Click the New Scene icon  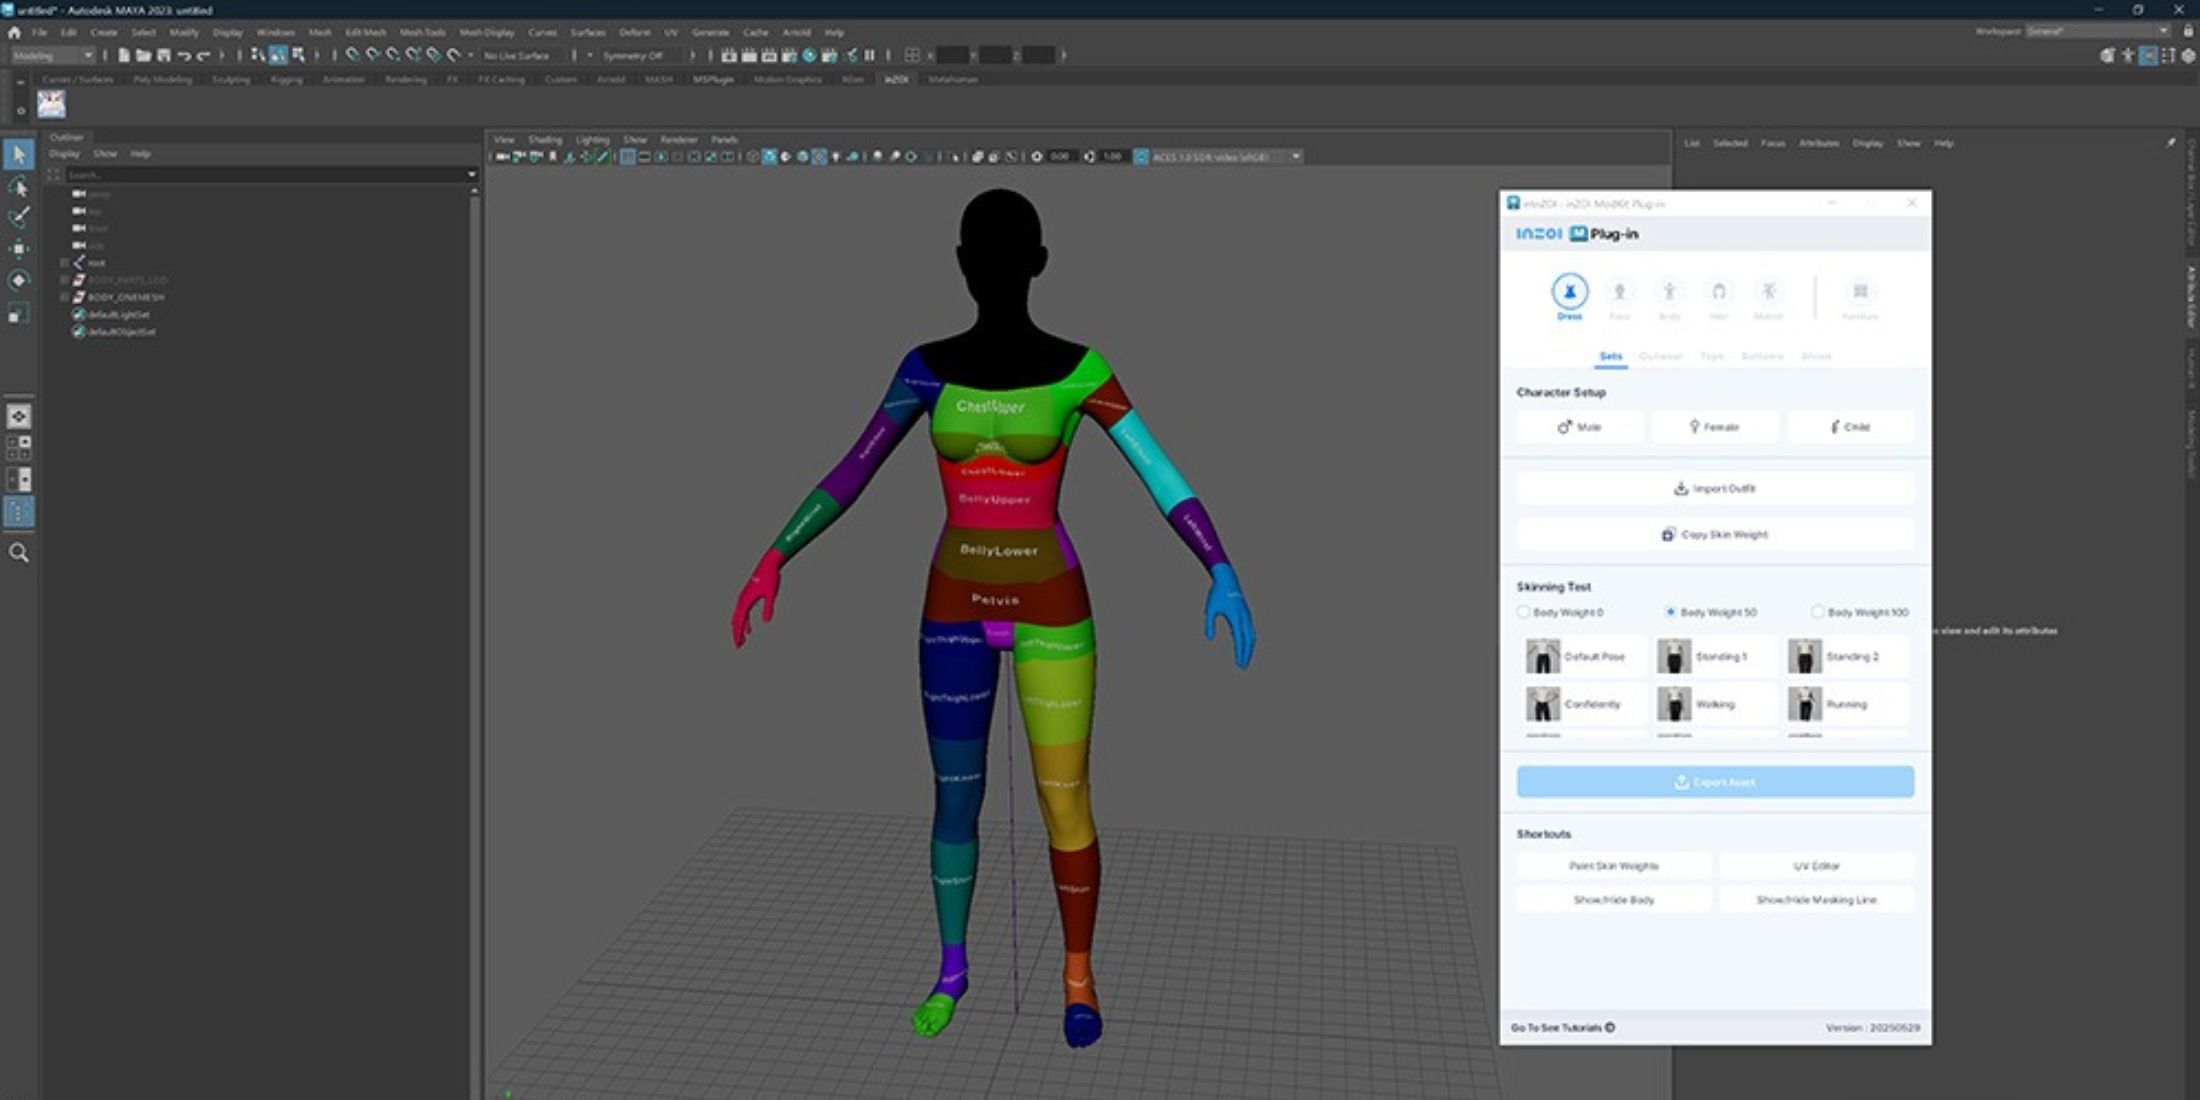click(124, 55)
